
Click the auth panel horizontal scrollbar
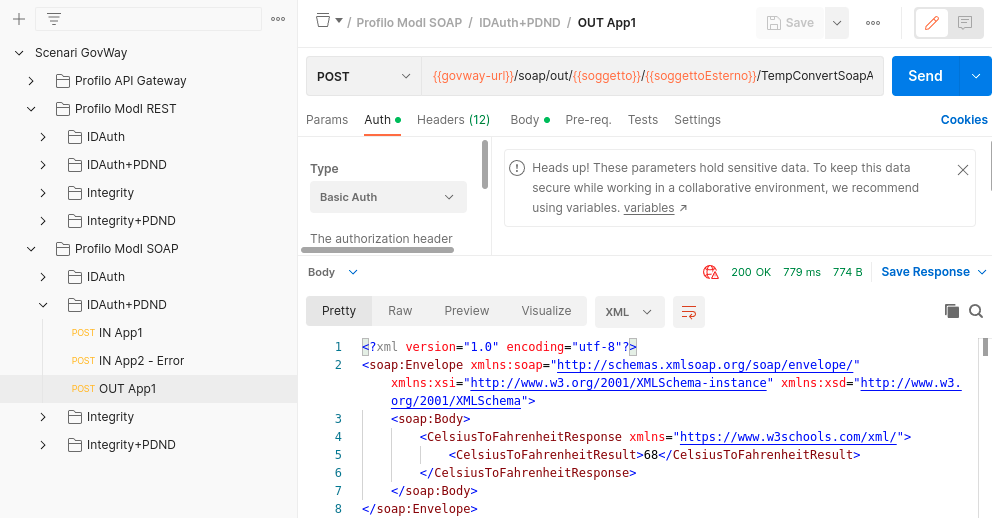pos(378,250)
